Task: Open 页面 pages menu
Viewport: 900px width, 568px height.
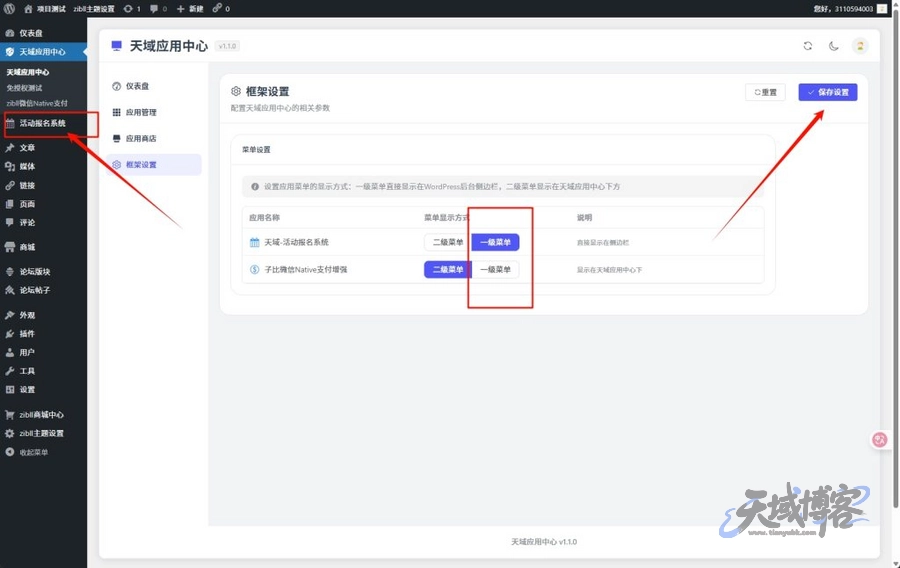Action: (x=43, y=204)
